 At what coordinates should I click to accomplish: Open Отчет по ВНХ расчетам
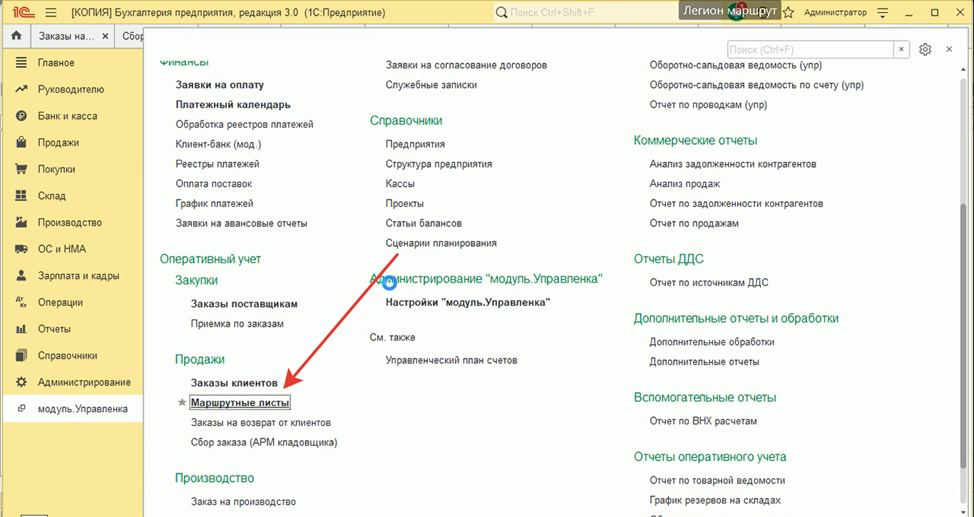[x=703, y=421]
